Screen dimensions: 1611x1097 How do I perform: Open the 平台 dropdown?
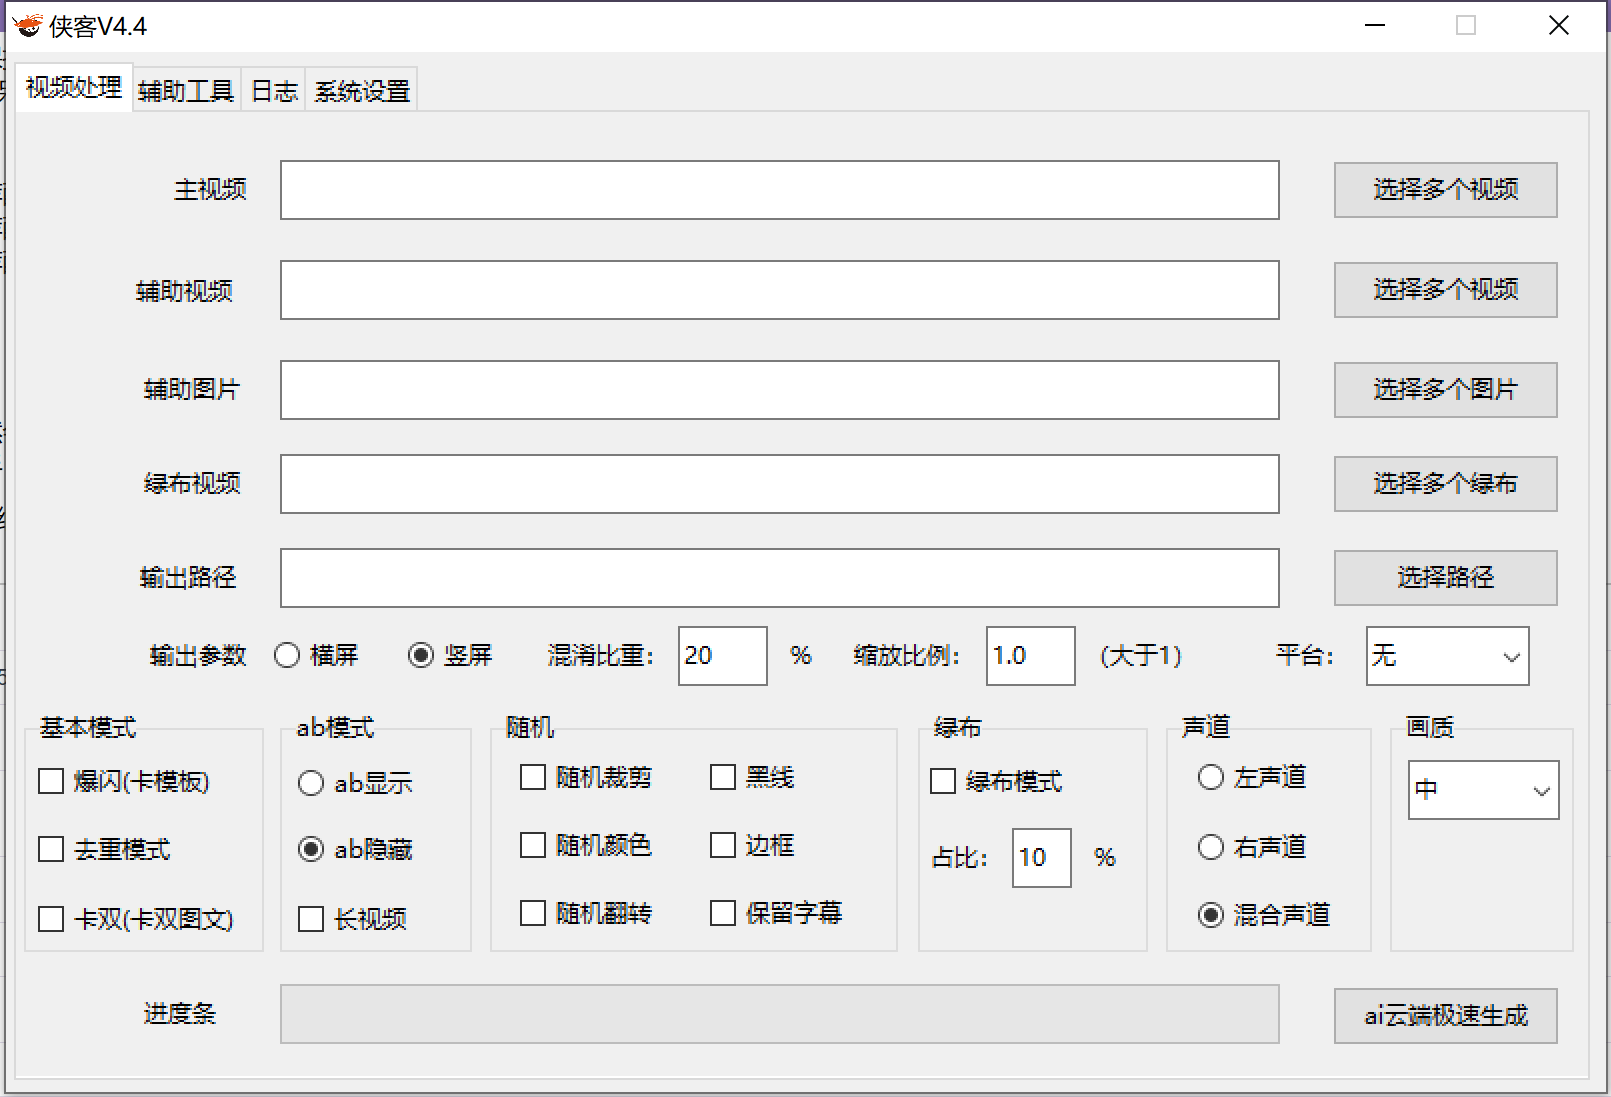pyautogui.click(x=1446, y=656)
